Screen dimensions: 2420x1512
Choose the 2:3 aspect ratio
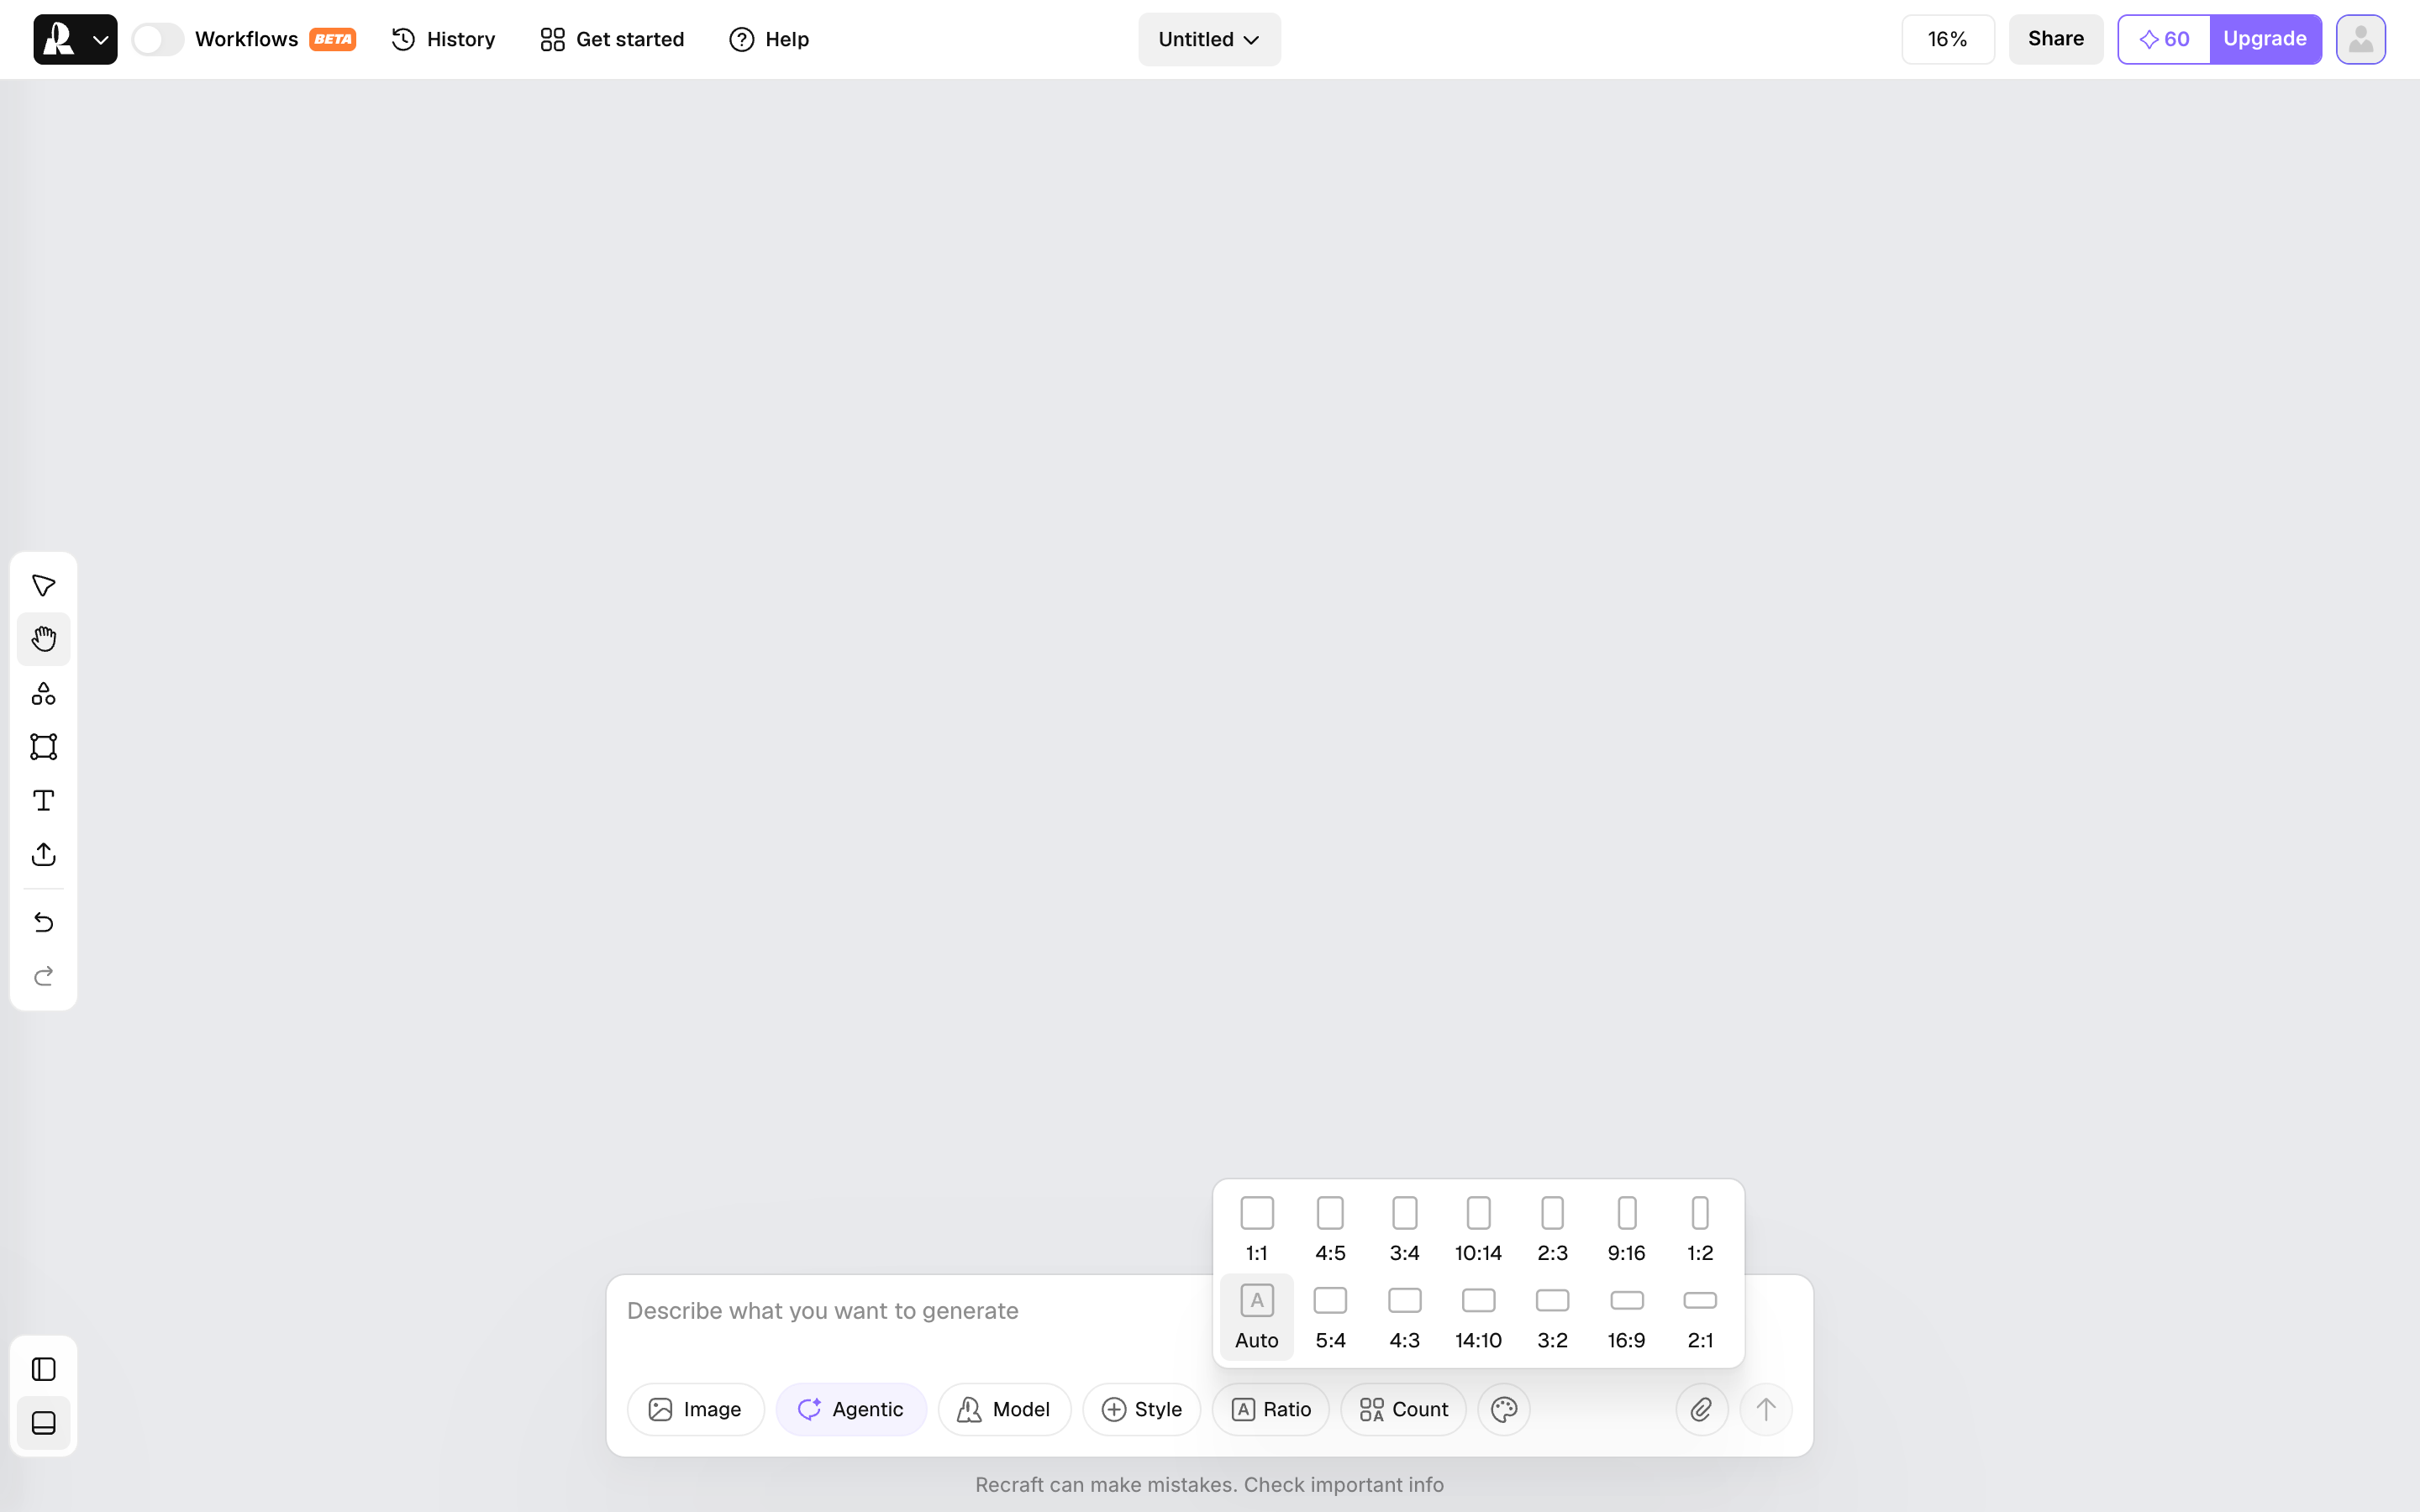(1552, 1229)
